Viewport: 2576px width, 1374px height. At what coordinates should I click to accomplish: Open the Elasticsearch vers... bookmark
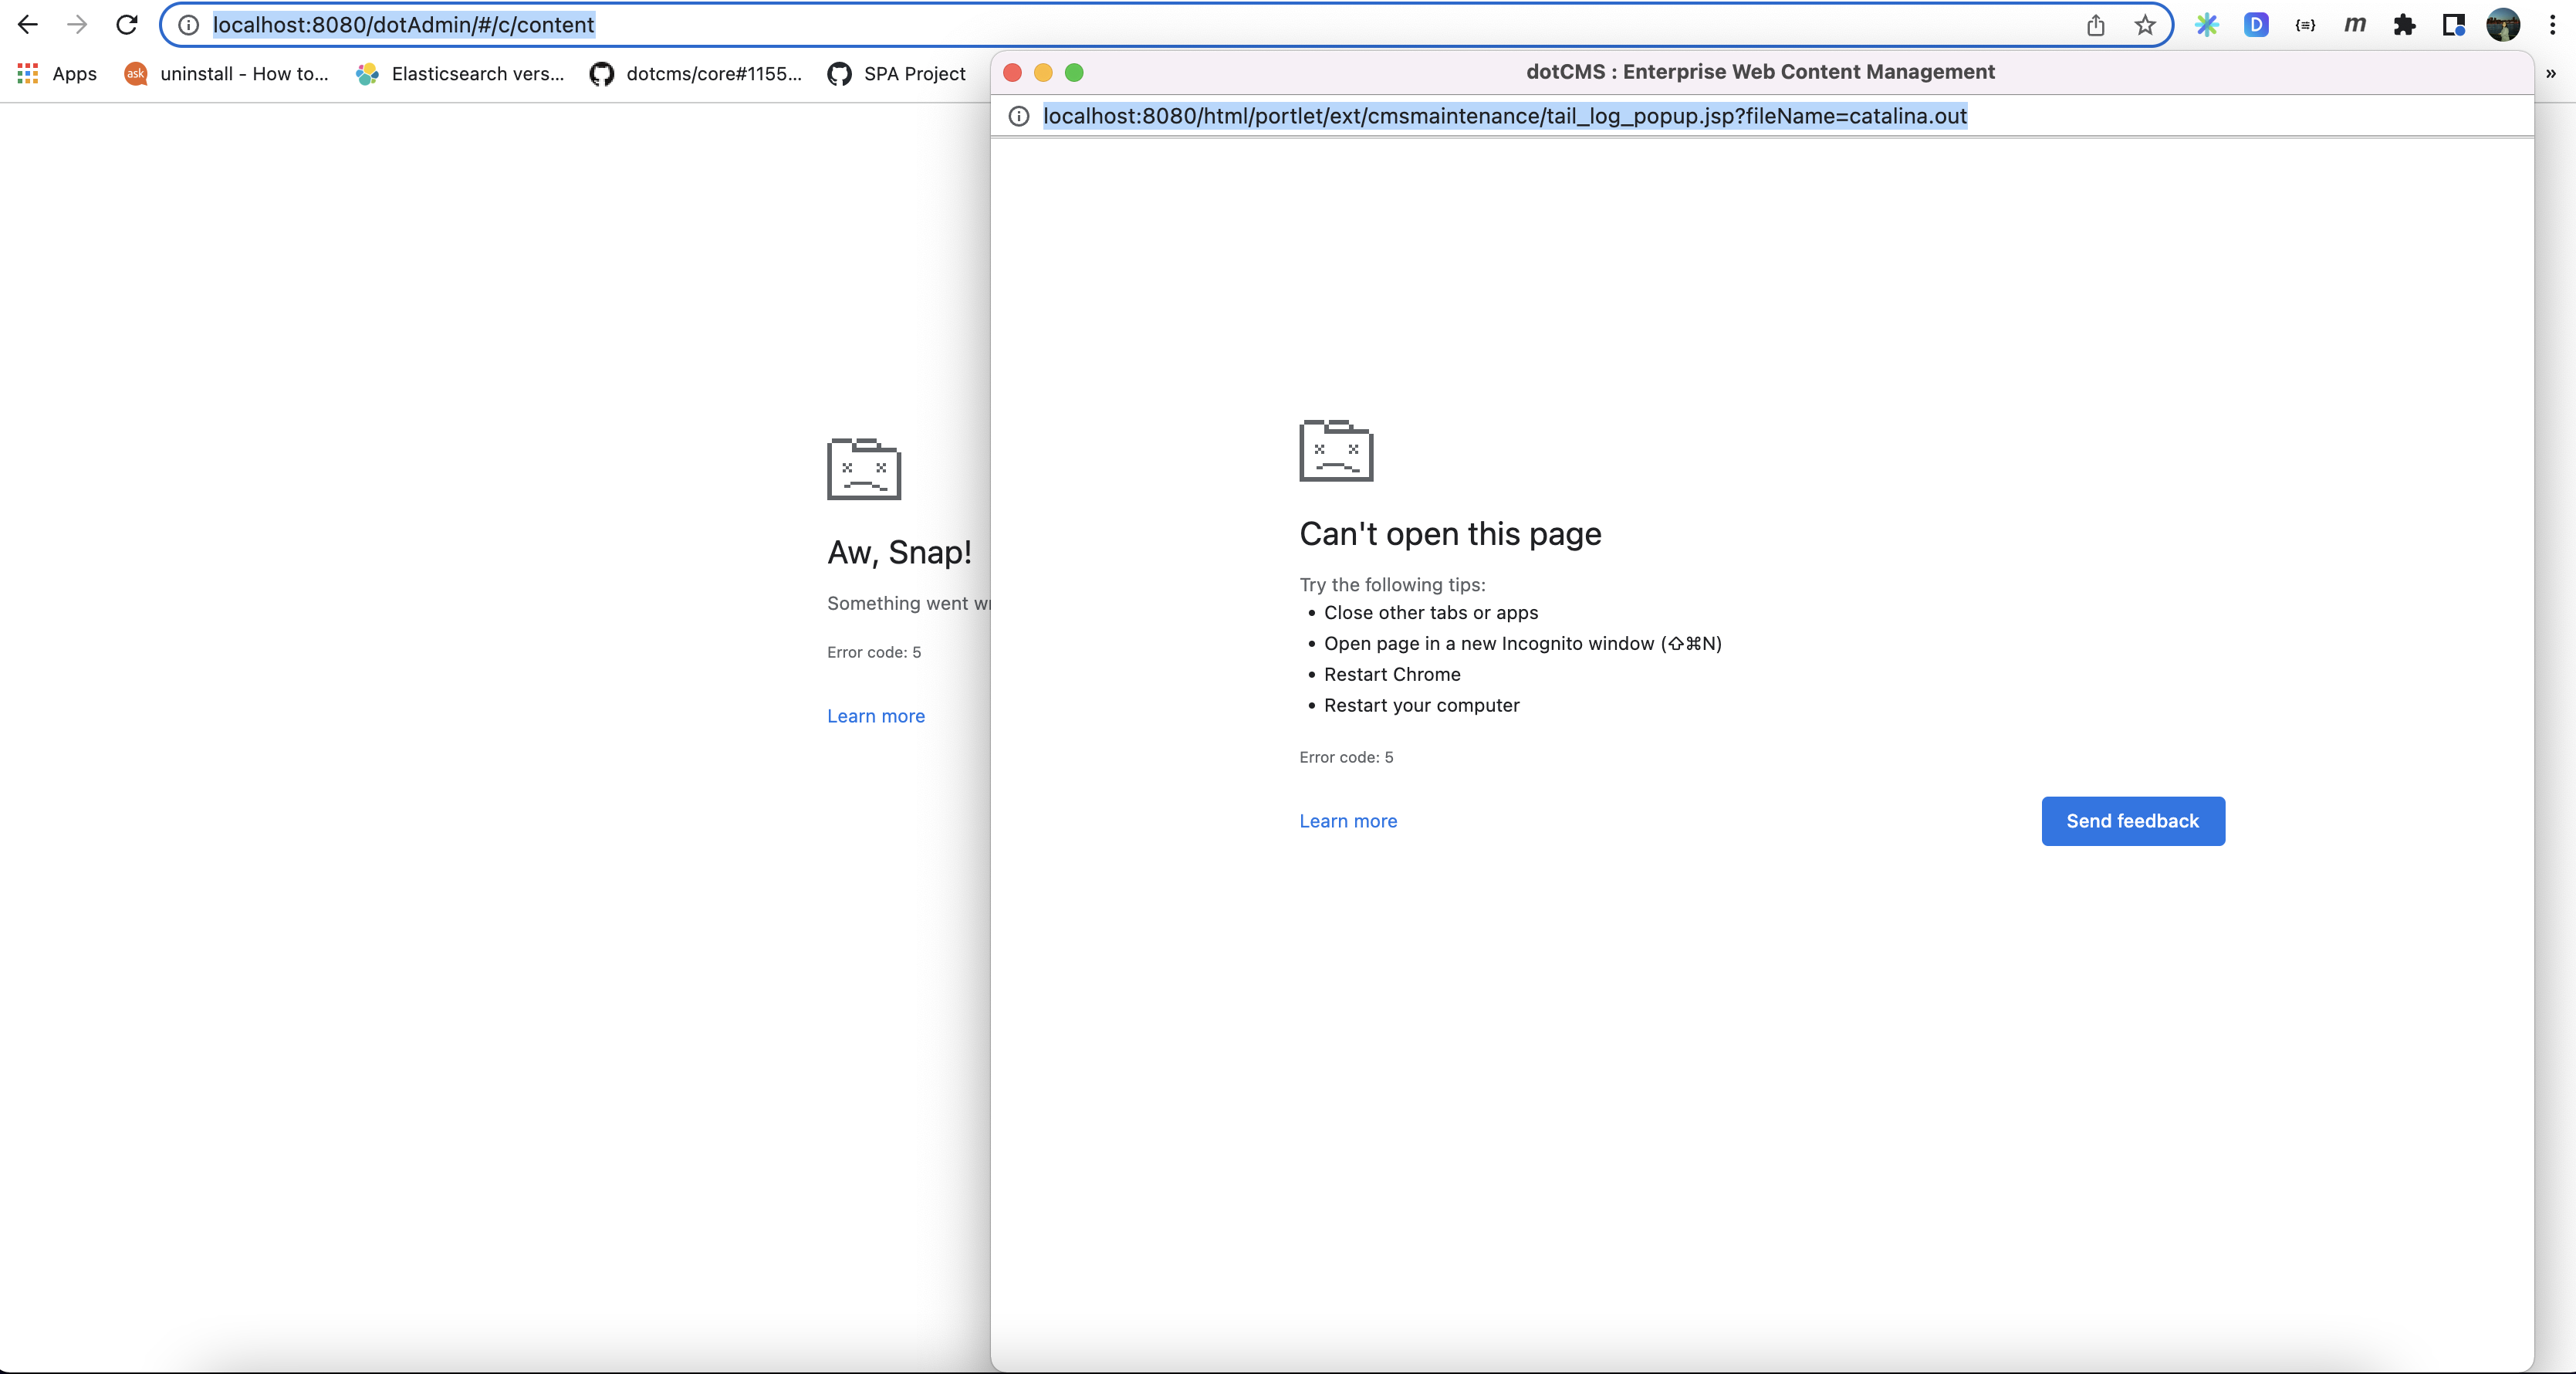tap(460, 73)
